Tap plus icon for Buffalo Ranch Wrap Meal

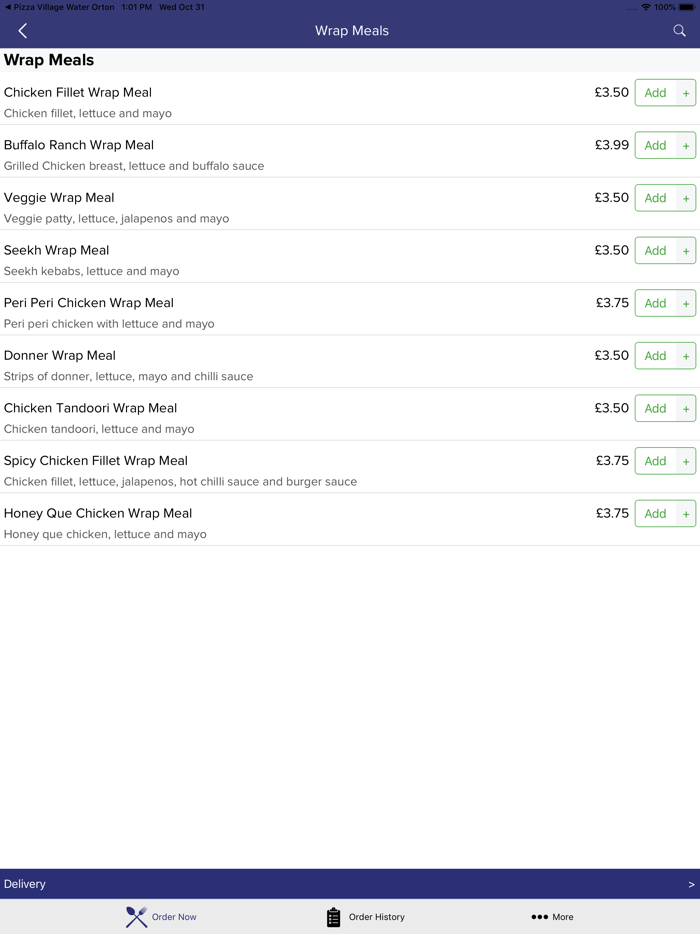(686, 146)
